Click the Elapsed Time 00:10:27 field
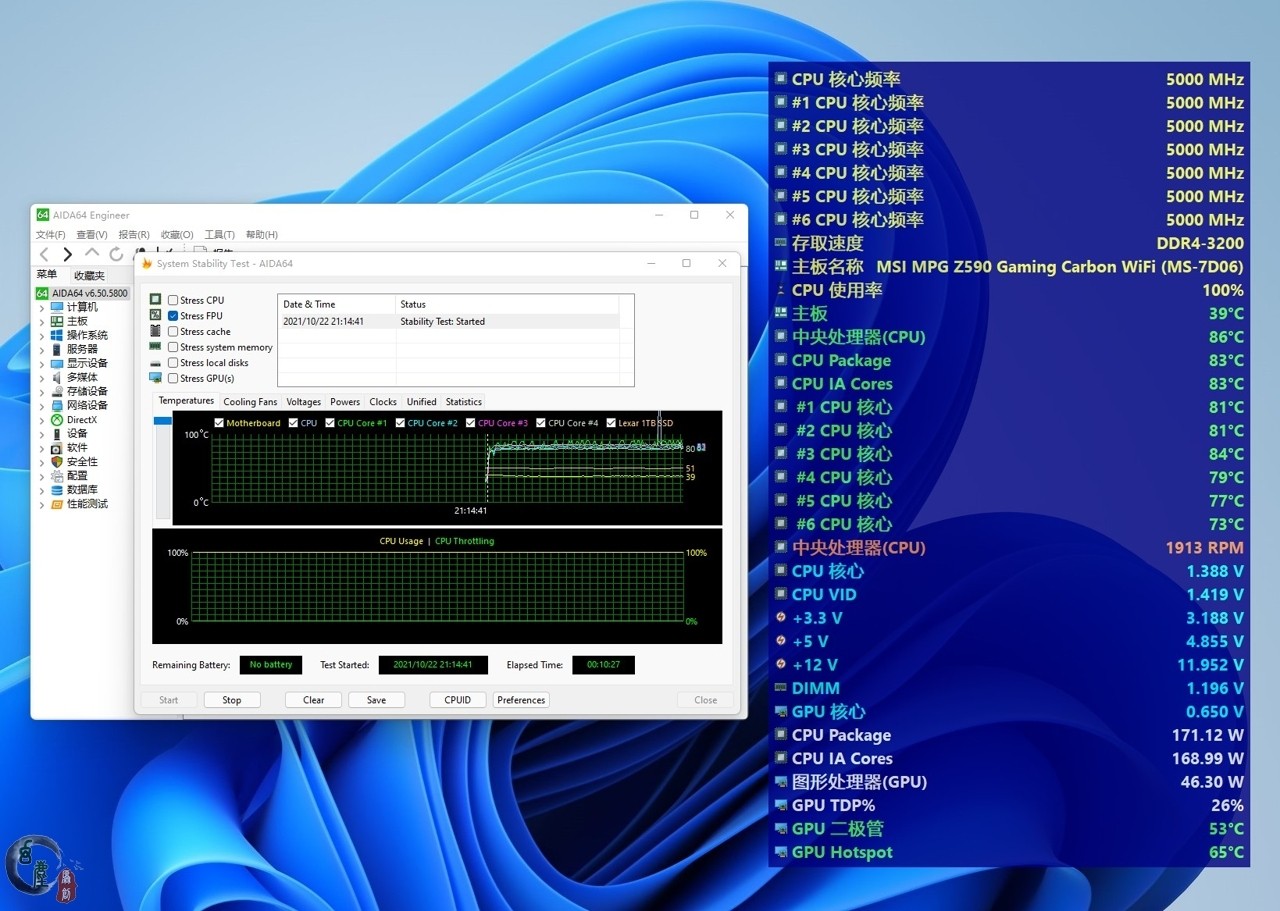This screenshot has width=1280, height=911. (x=603, y=665)
